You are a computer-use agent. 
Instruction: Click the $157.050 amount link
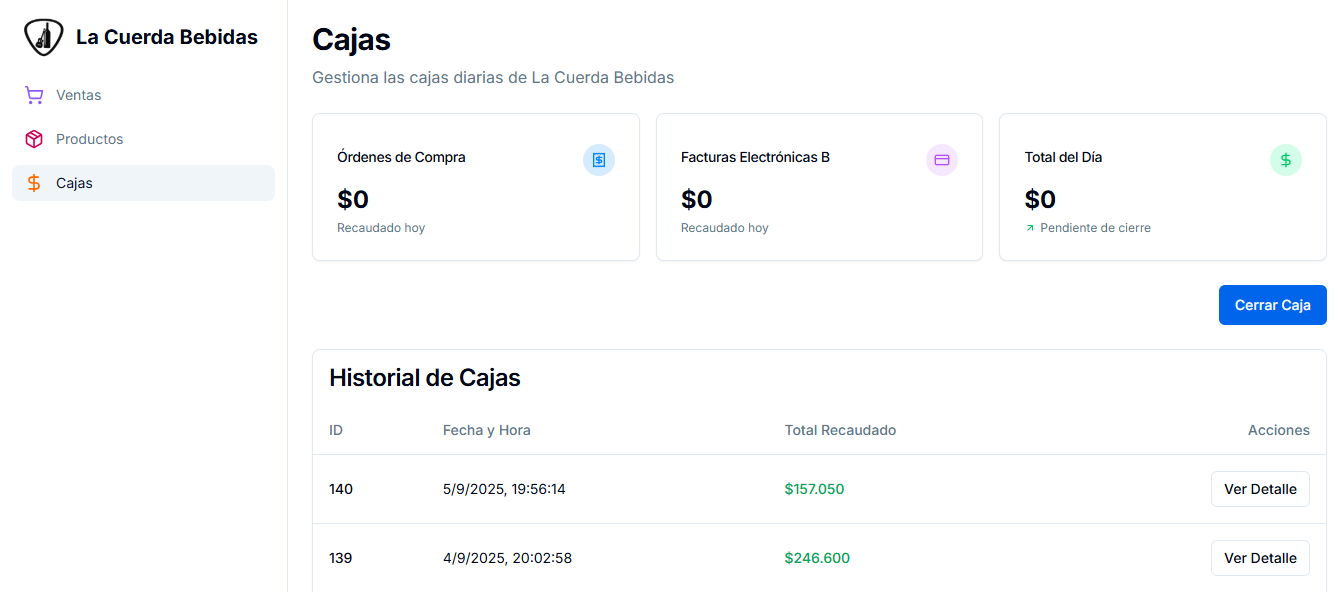815,489
